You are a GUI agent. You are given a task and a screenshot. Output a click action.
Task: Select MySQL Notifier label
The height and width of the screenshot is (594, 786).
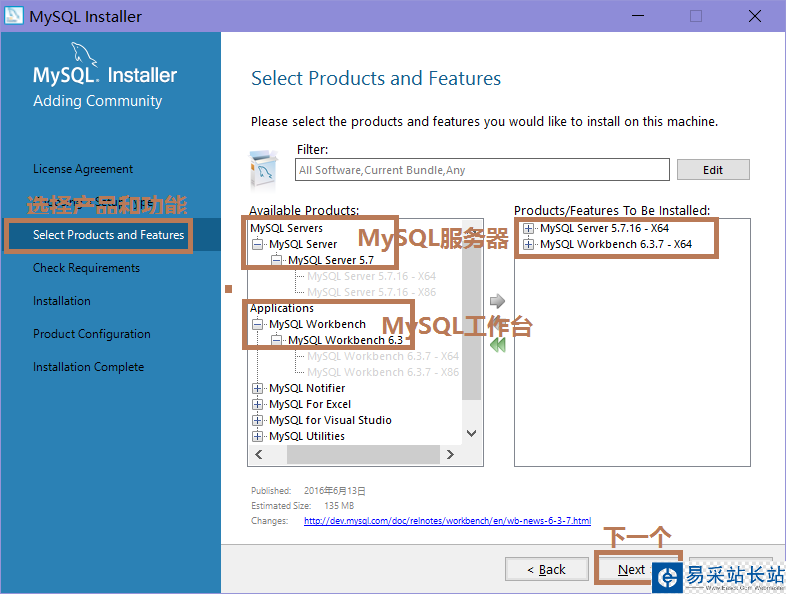point(307,388)
